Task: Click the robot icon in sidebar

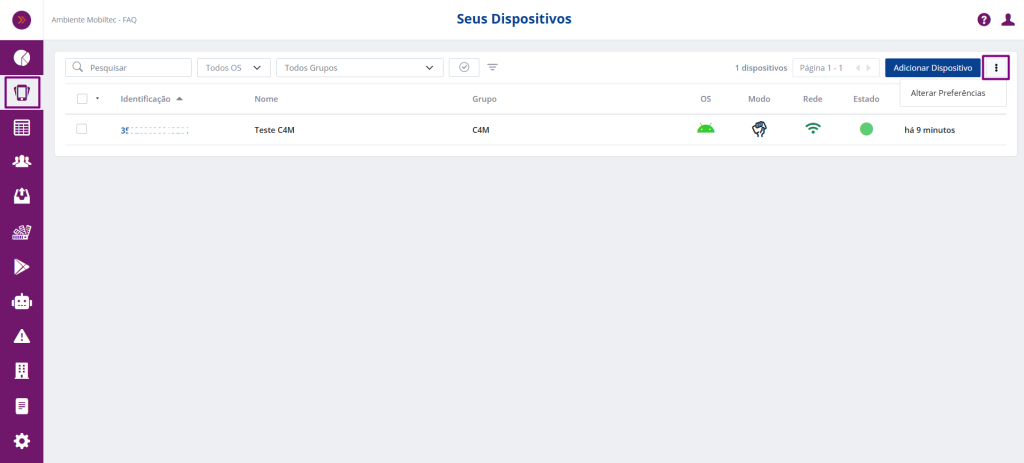Action: coord(21,301)
